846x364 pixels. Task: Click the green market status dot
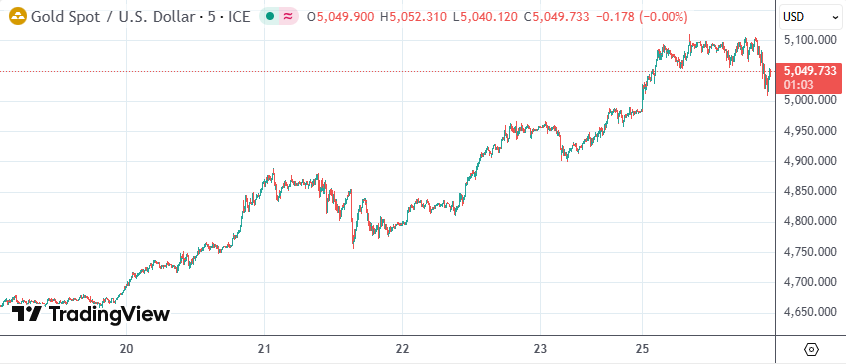(269, 17)
